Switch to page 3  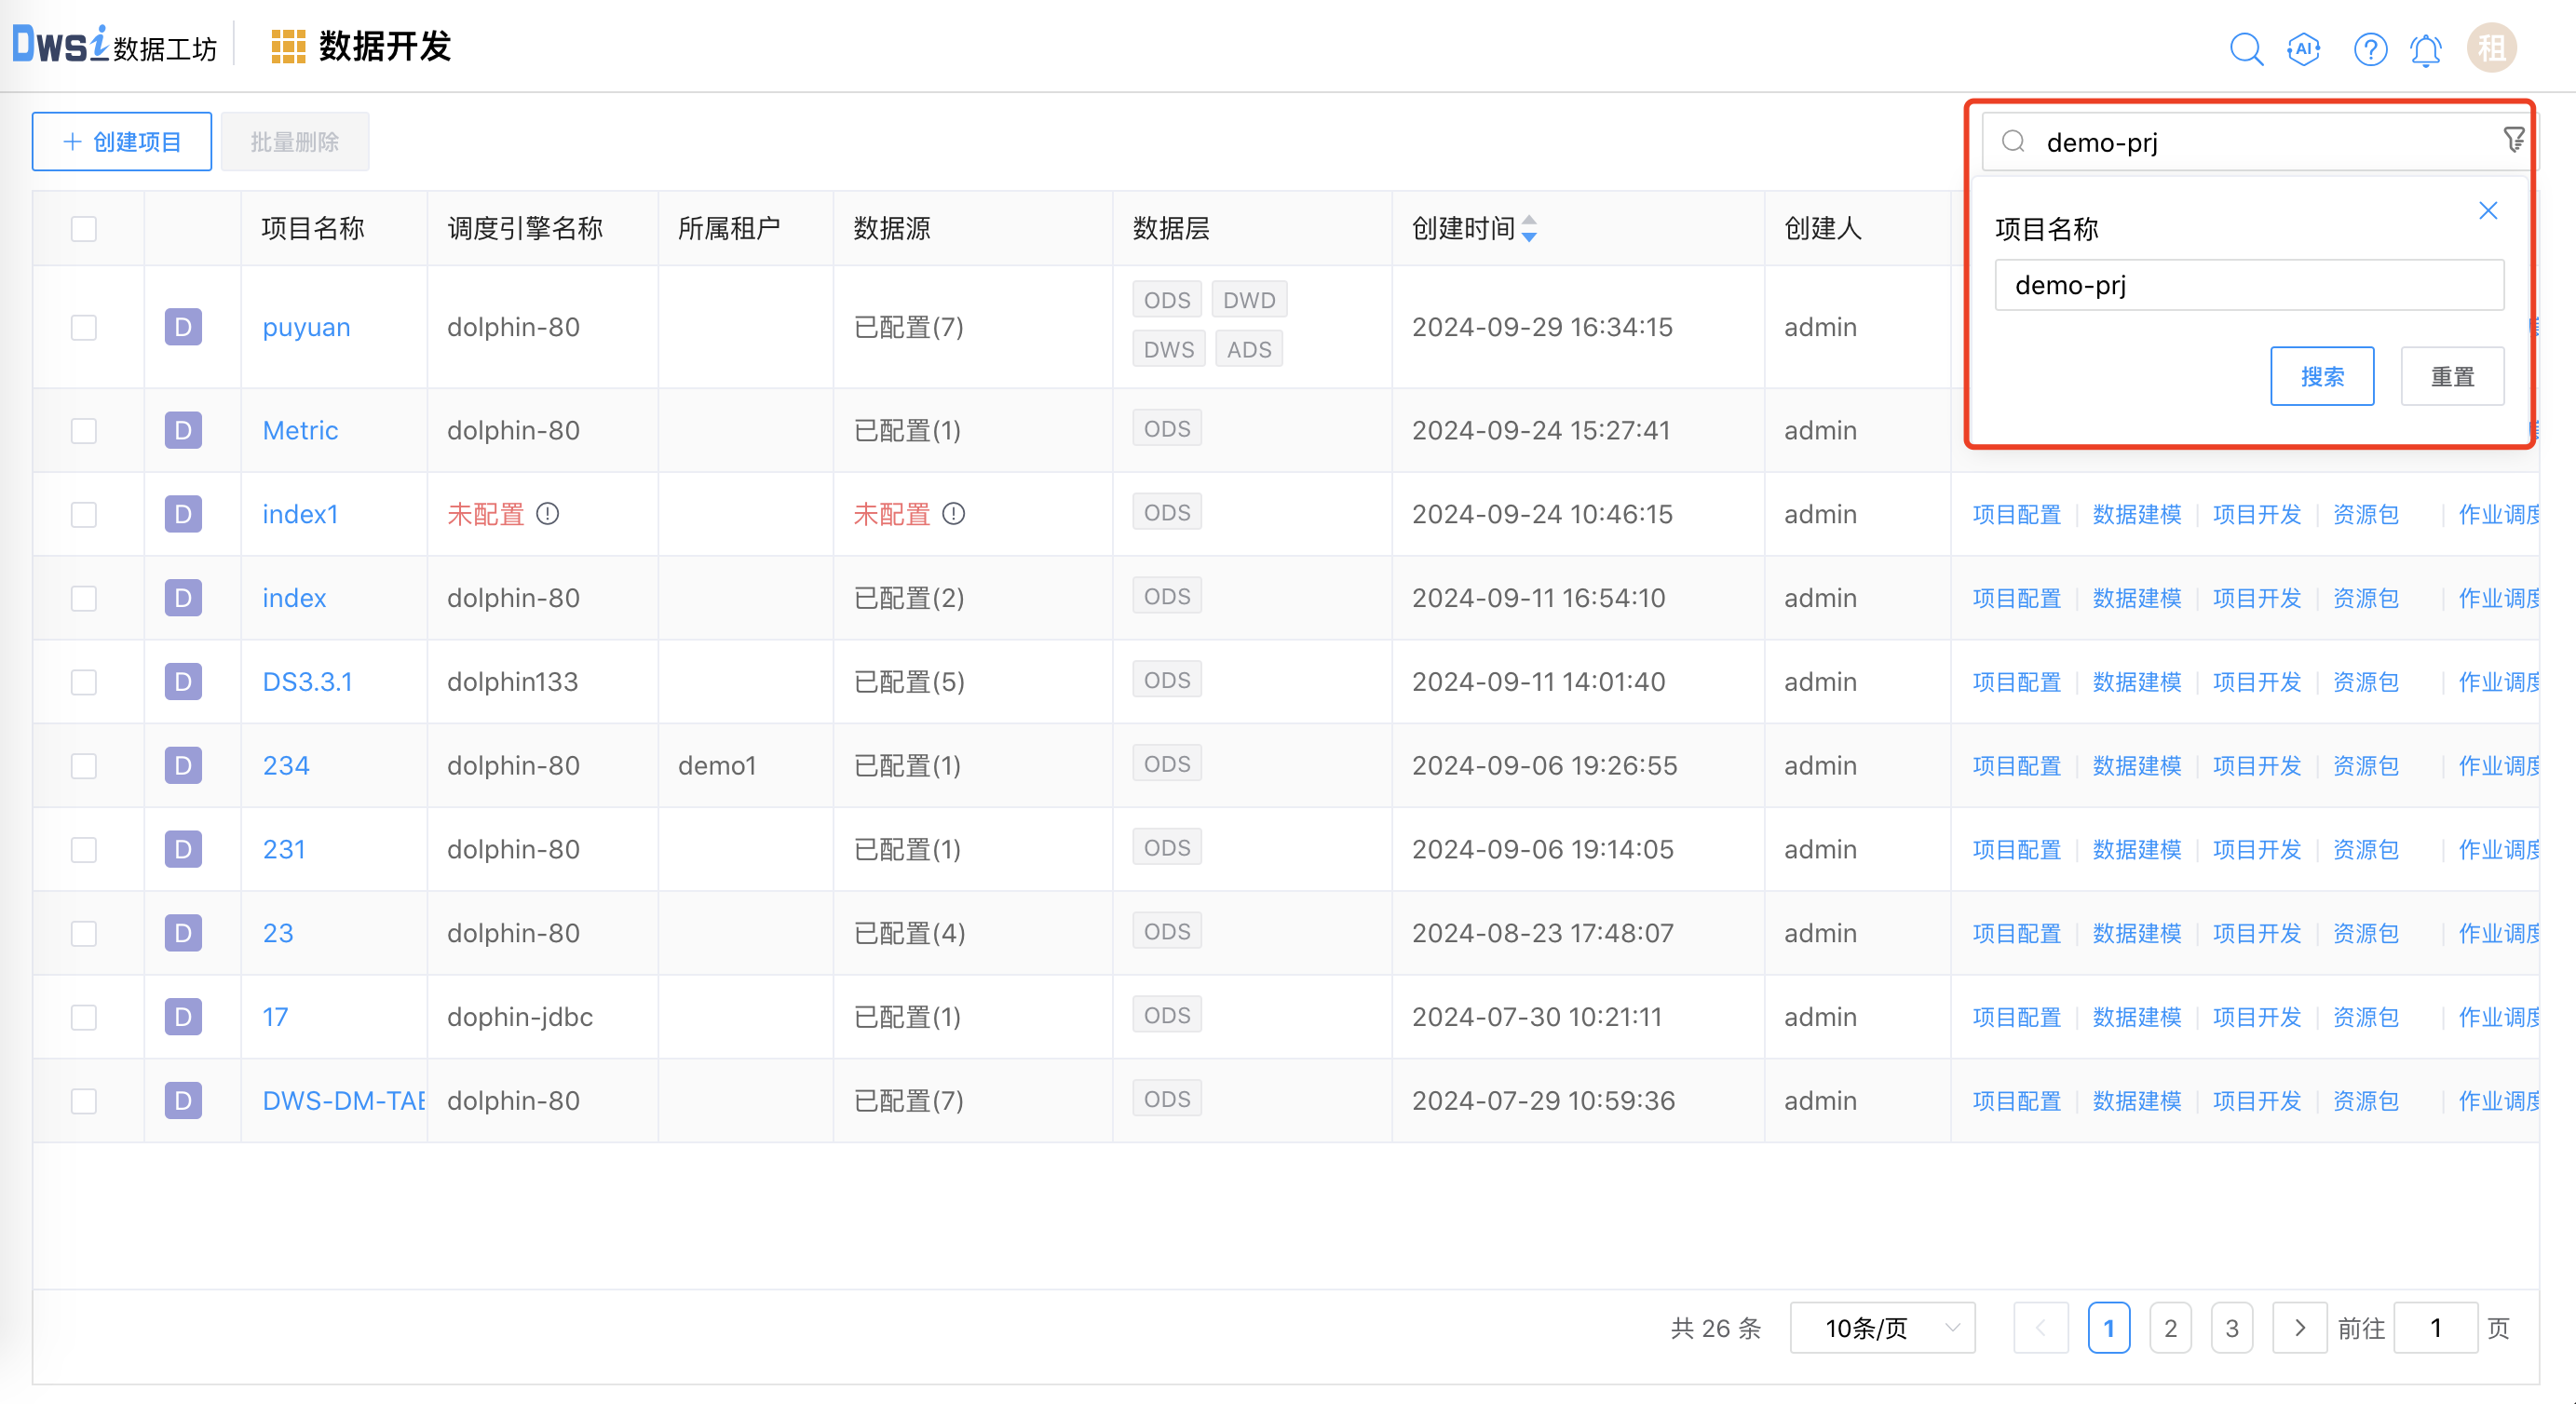click(2231, 1328)
